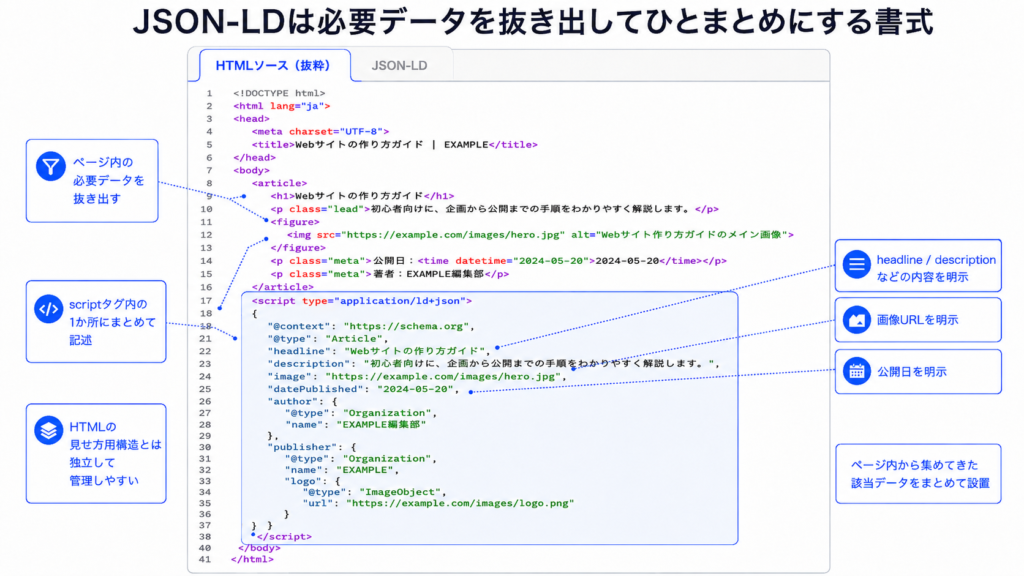
Task: Select the HTMLソース（抜粋） tab
Action: 273,65
